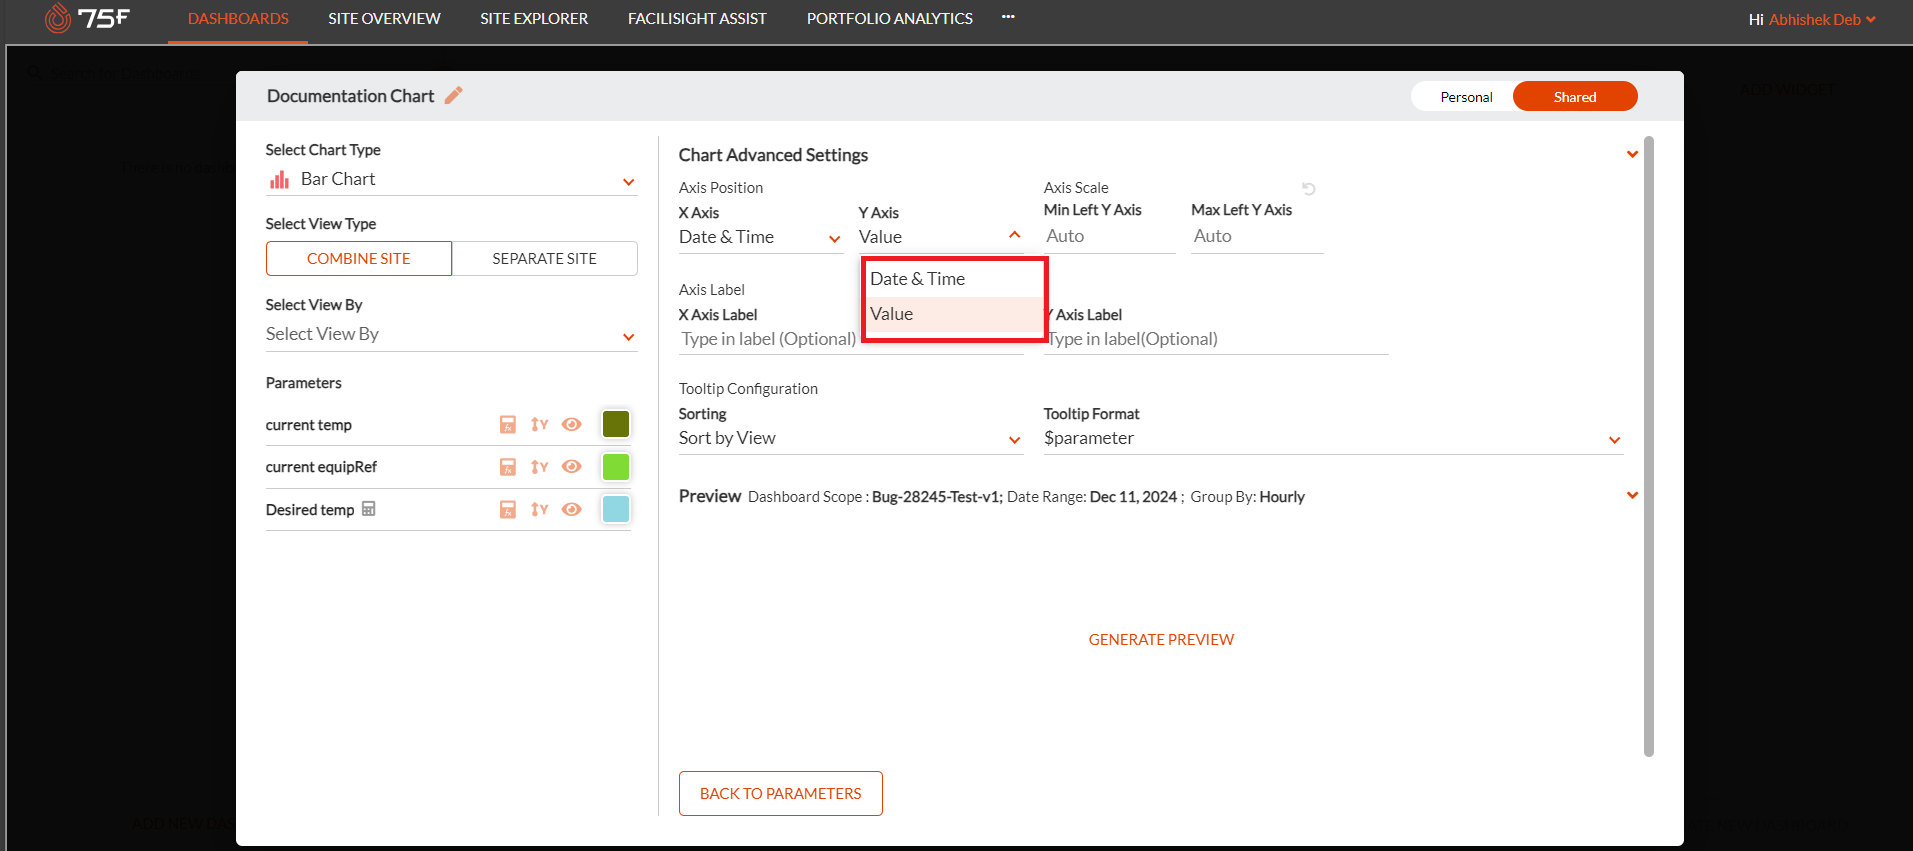
Task: Change the Desired temp color swatch
Action: (x=616, y=509)
